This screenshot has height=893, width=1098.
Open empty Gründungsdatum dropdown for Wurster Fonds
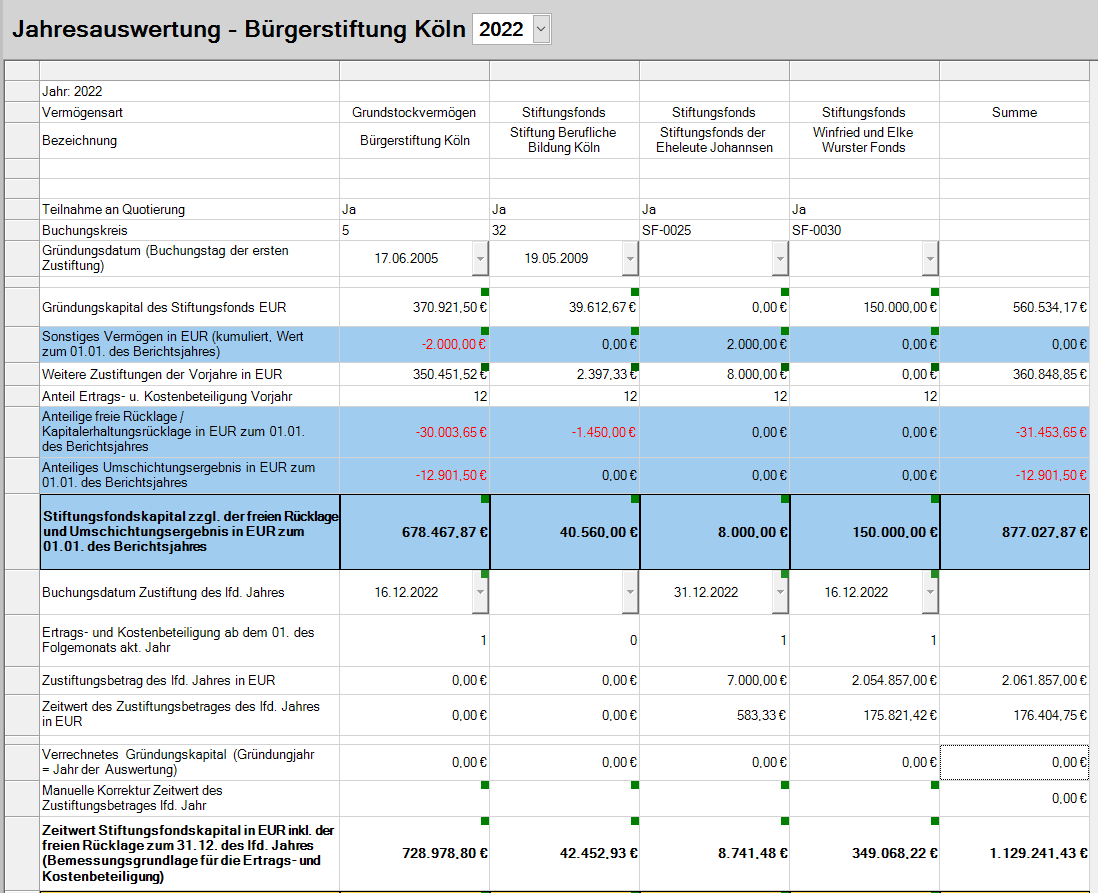tap(930, 259)
